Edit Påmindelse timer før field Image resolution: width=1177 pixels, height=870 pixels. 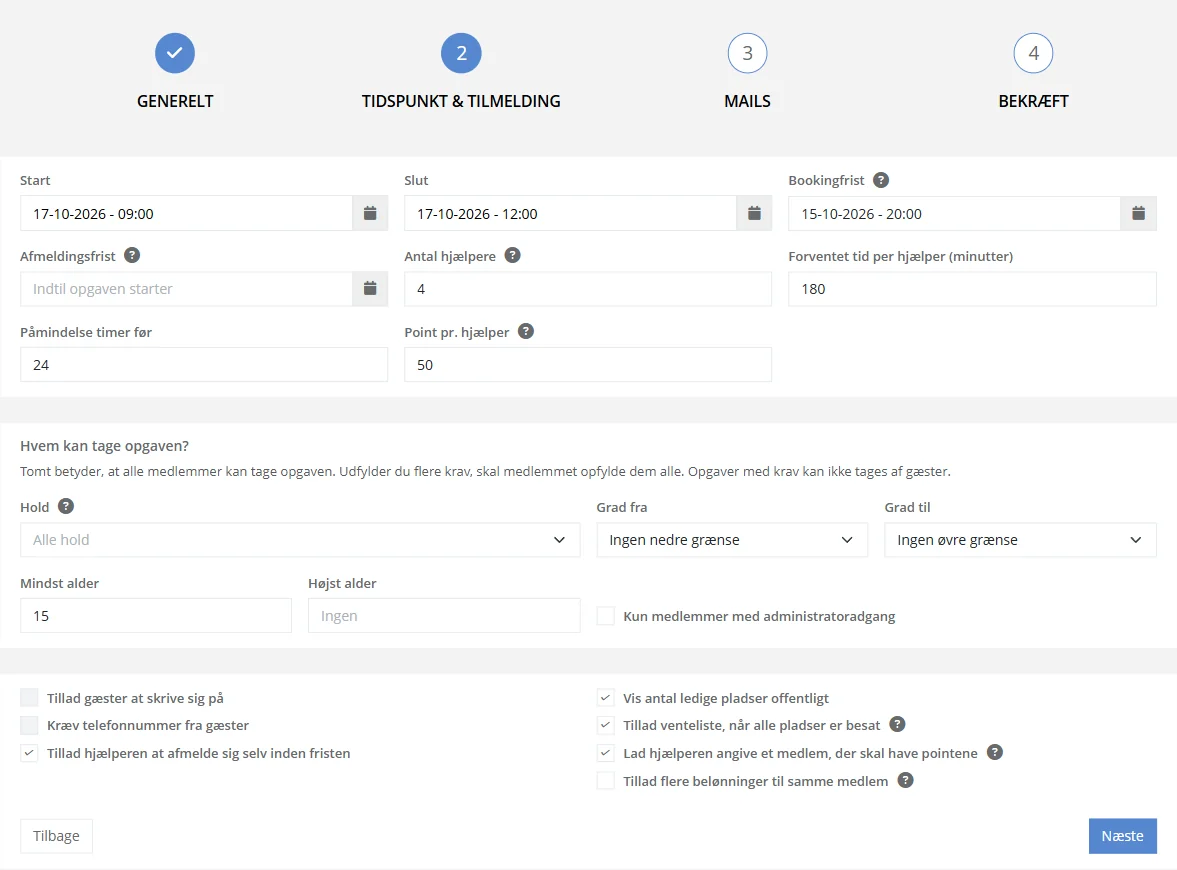coord(204,365)
